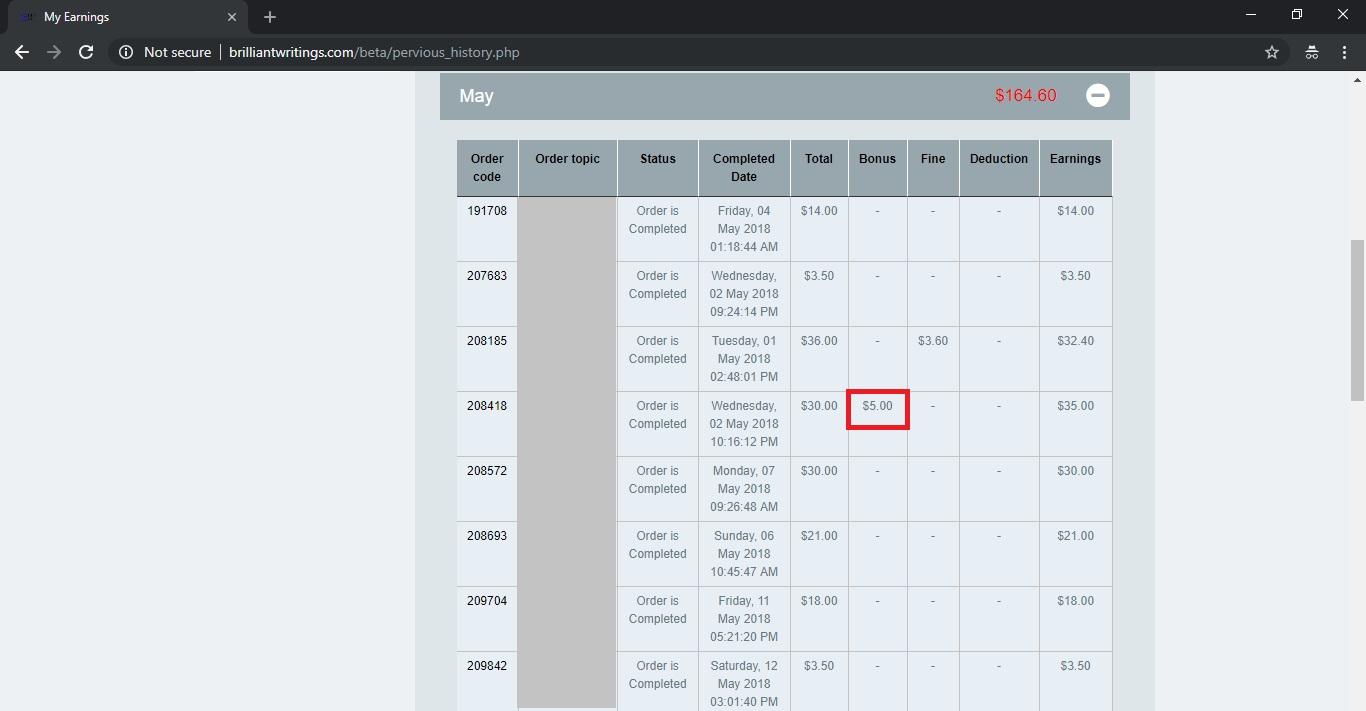Click the $36.00 total value
The width and height of the screenshot is (1366, 711).
tap(819, 341)
